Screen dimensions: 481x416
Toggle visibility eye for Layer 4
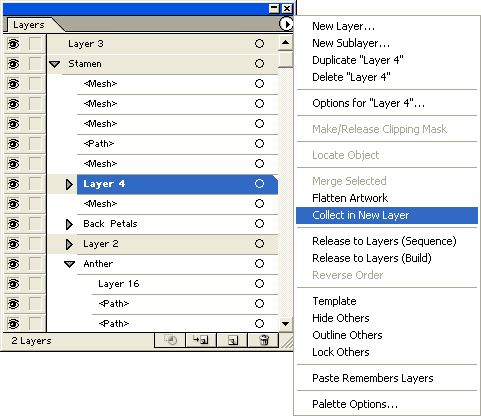tap(13, 184)
